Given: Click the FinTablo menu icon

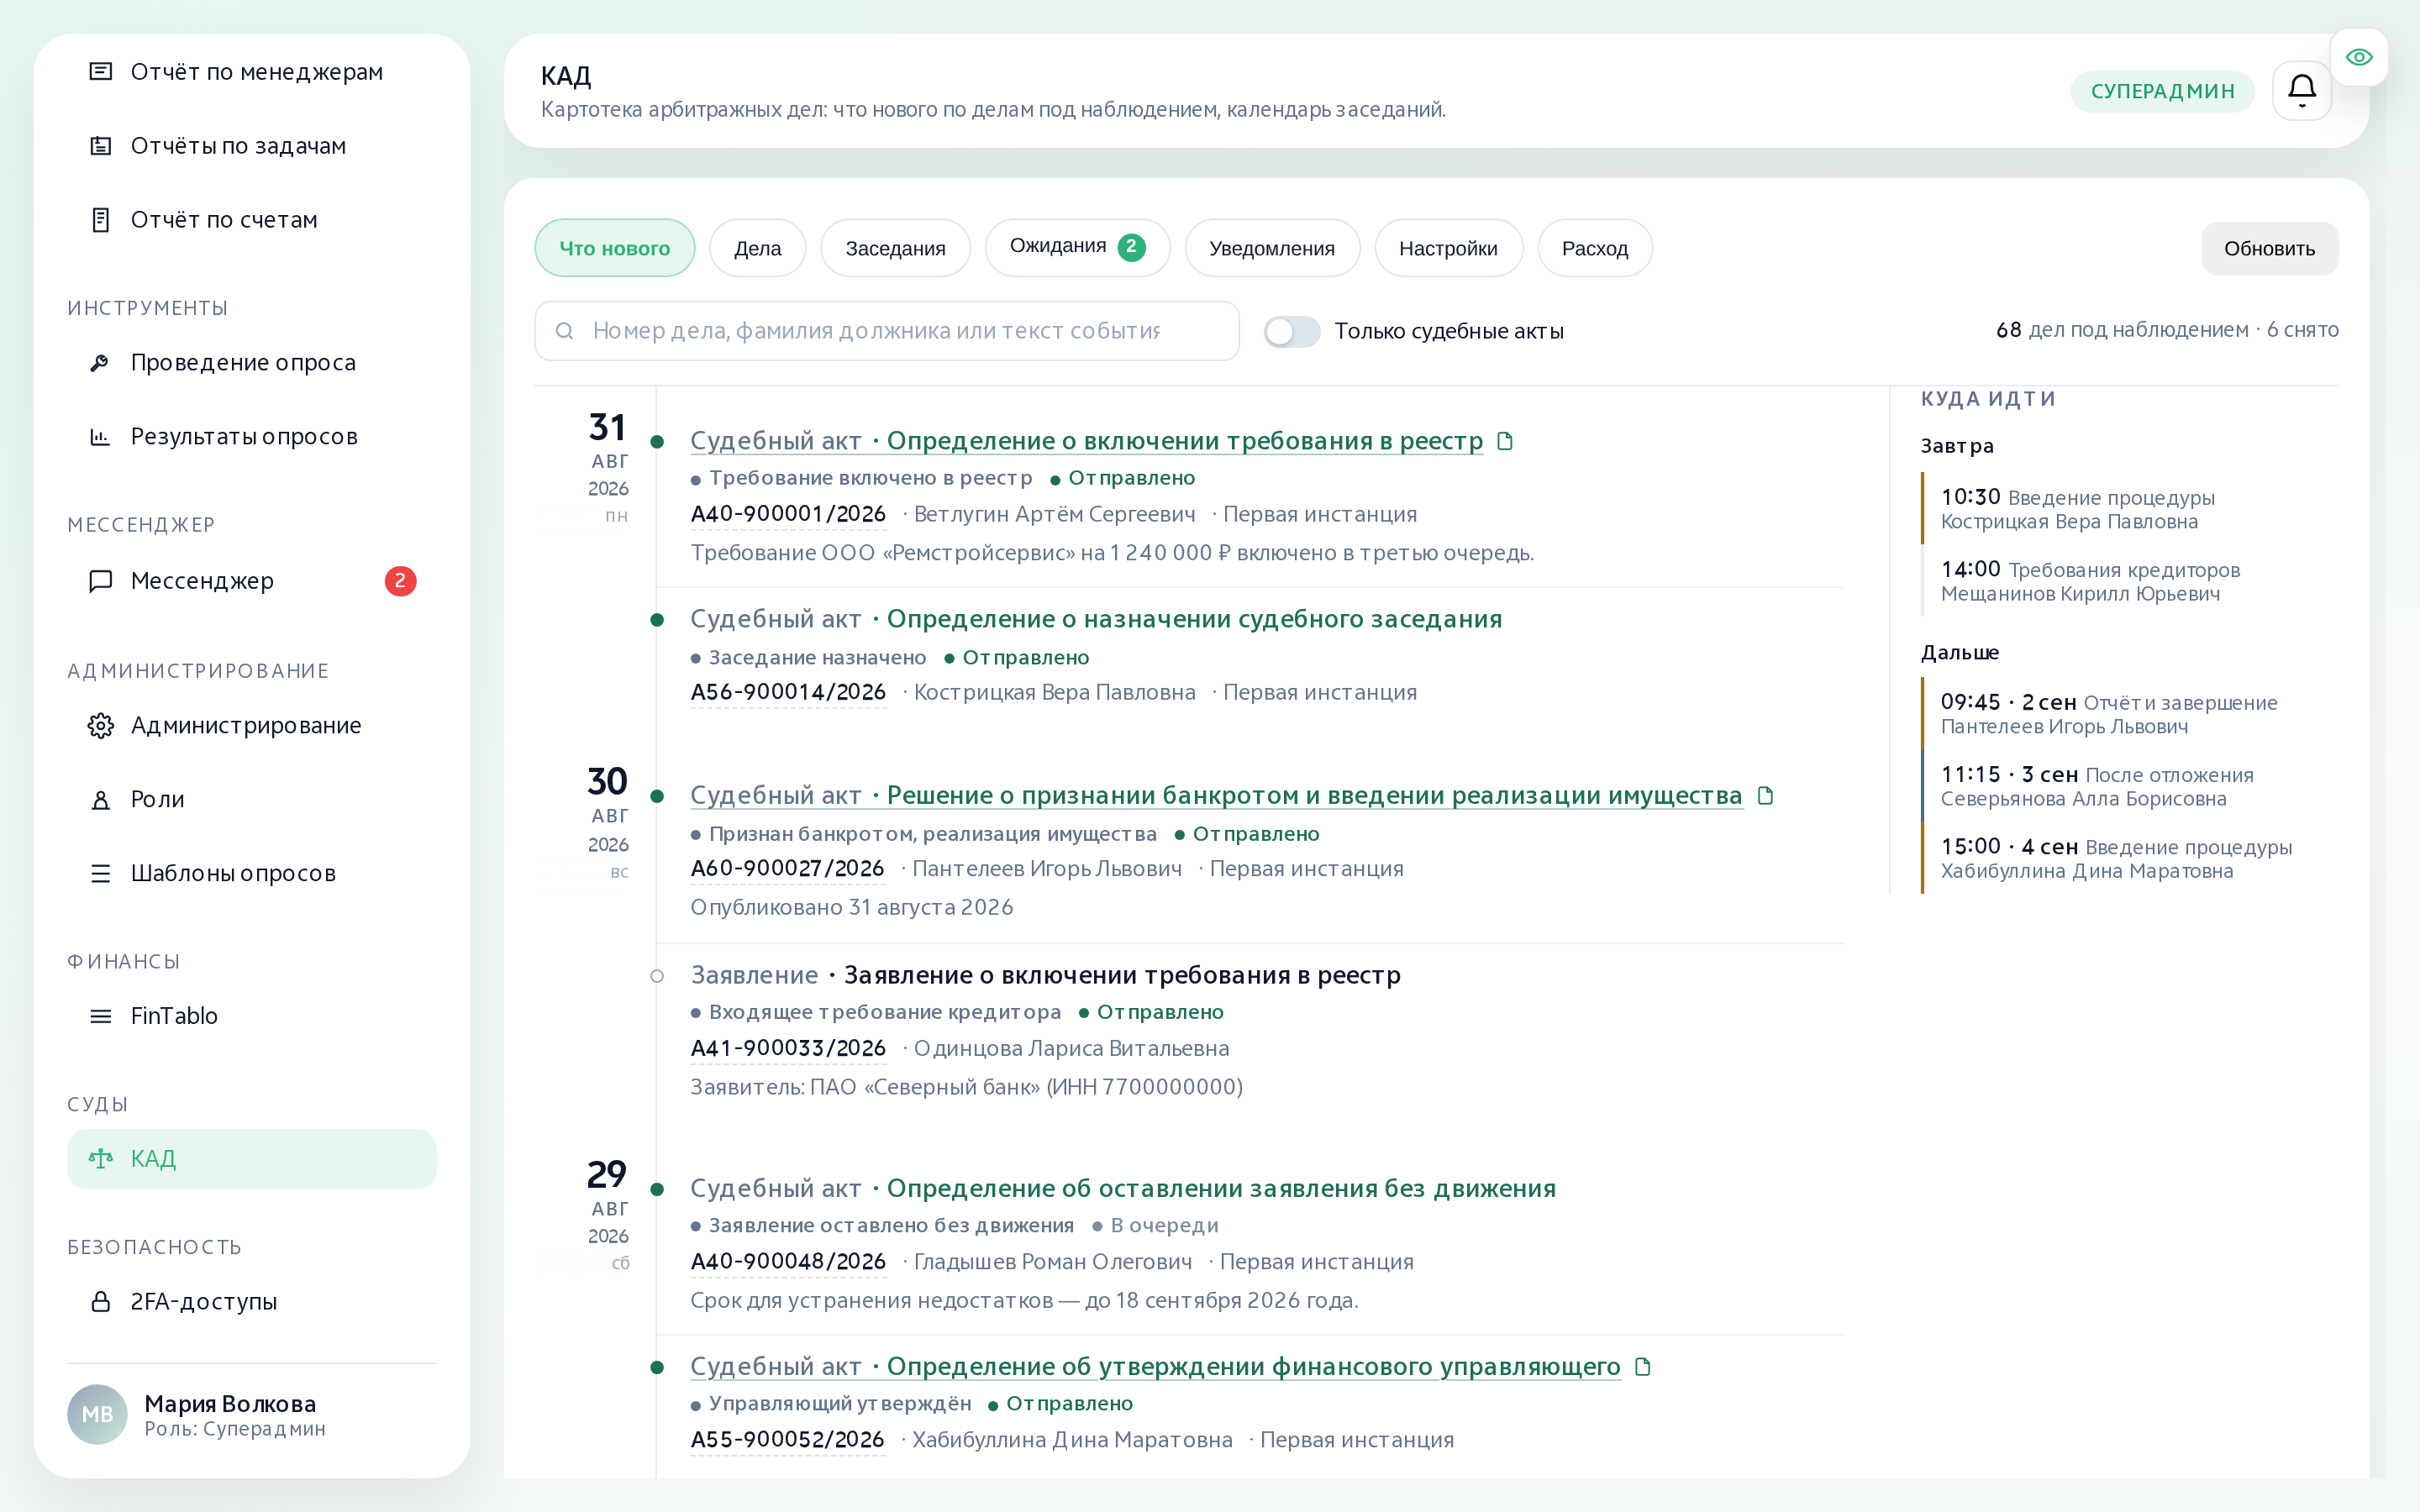Looking at the screenshot, I should (101, 1016).
